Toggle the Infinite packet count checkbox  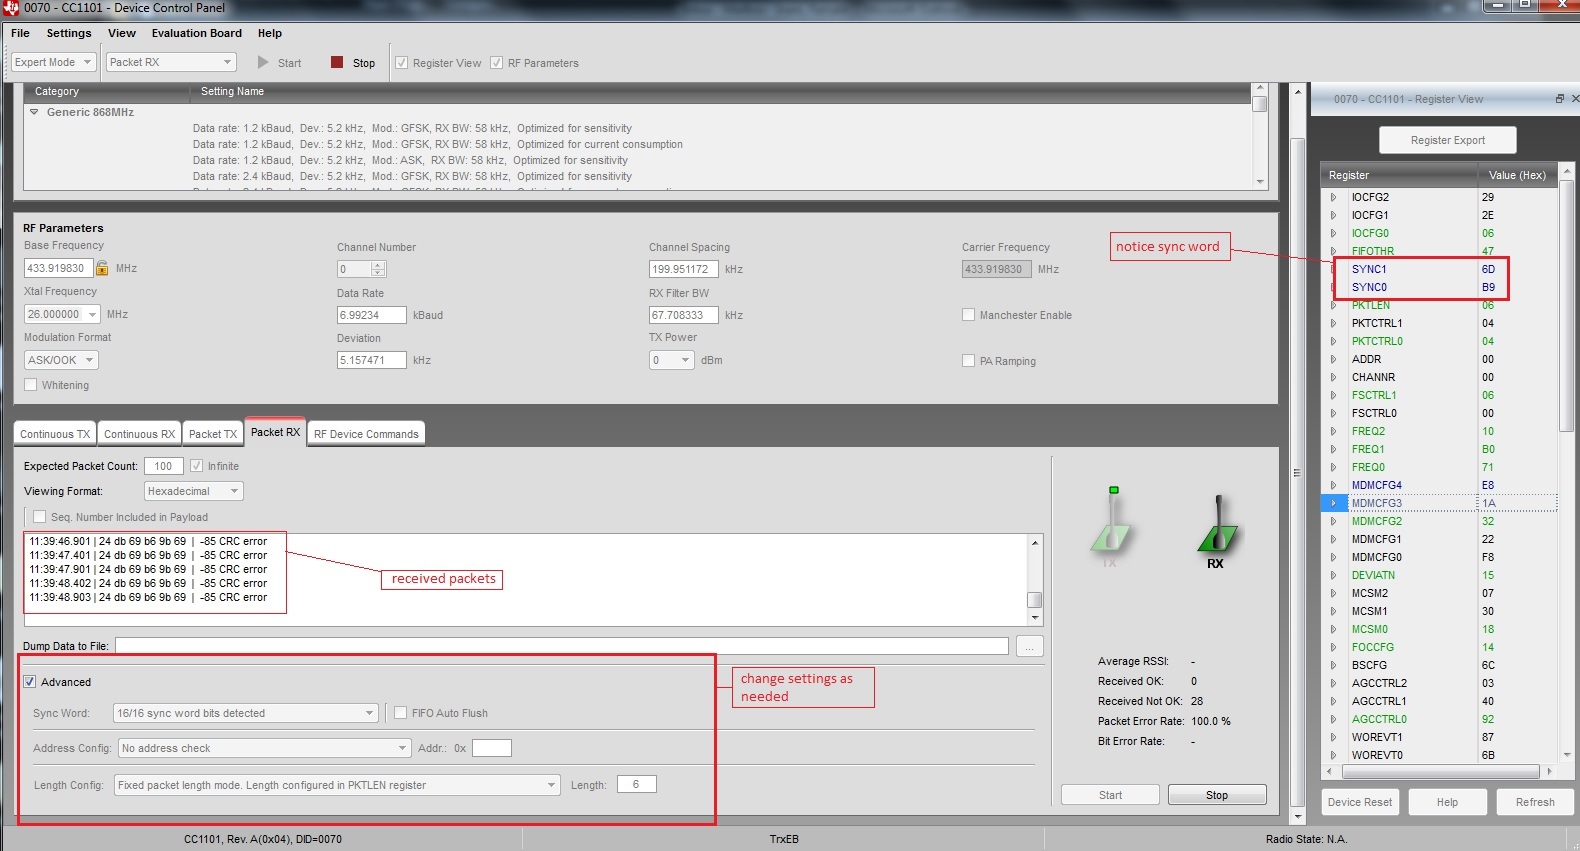[197, 466]
